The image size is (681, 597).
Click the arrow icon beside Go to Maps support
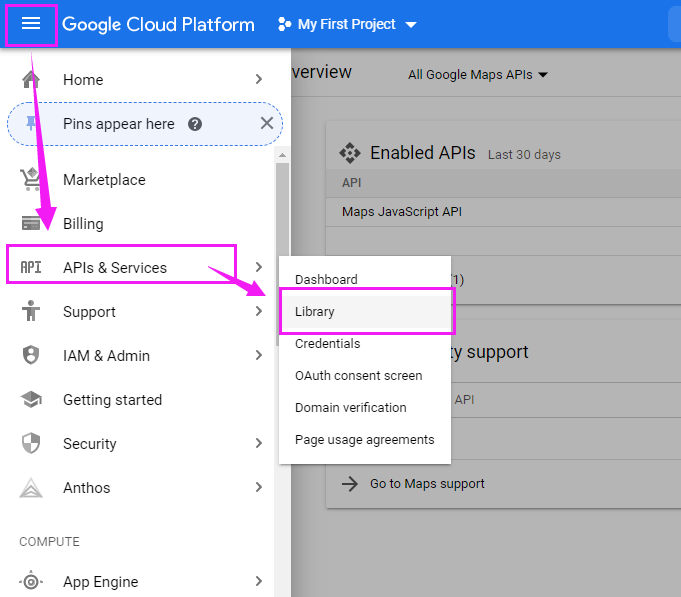click(350, 483)
